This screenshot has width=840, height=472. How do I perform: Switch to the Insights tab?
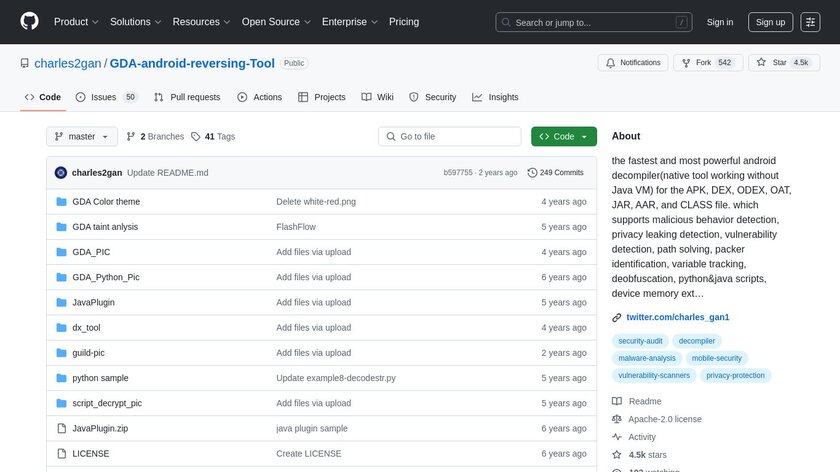[x=496, y=97]
